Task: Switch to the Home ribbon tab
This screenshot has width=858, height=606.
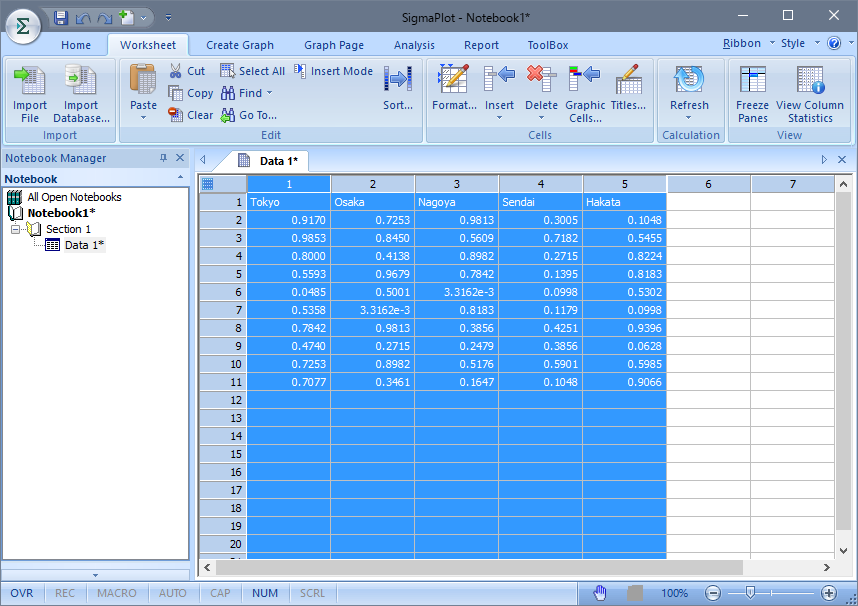Action: tap(76, 45)
